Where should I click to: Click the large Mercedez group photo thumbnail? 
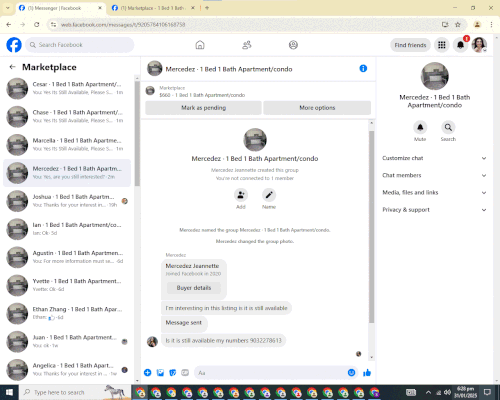[x=255, y=140]
